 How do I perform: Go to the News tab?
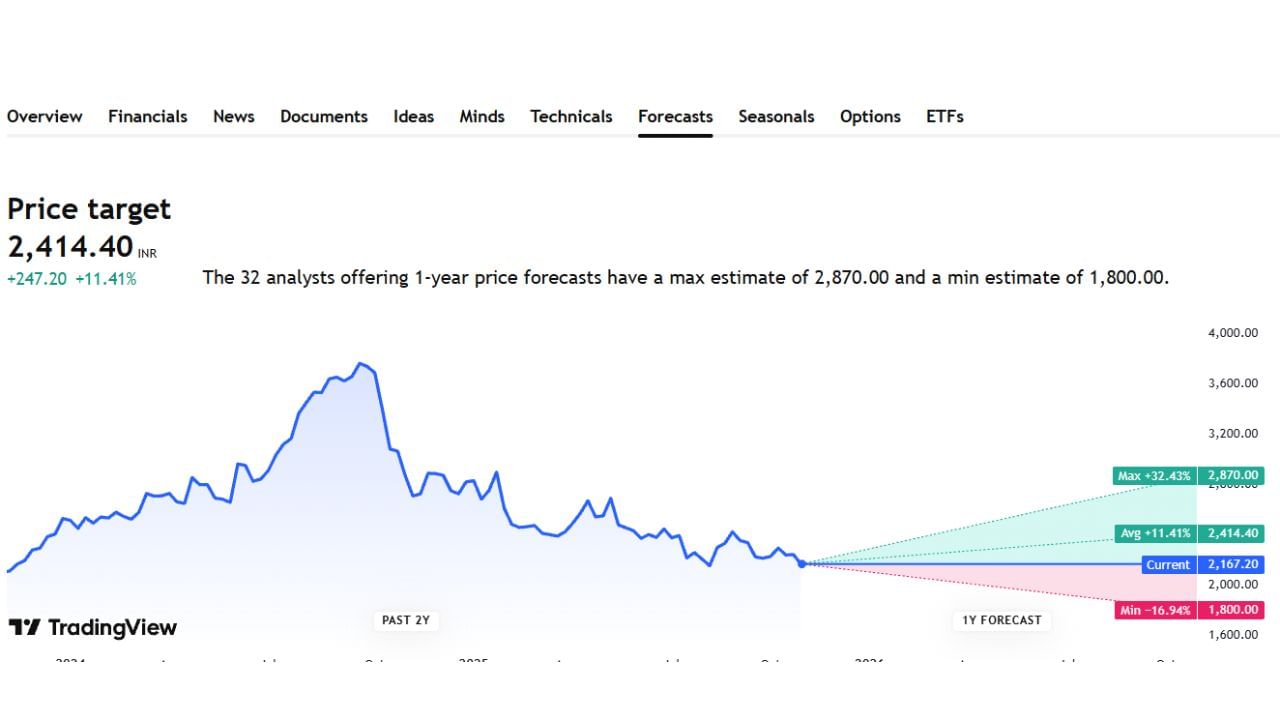233,117
